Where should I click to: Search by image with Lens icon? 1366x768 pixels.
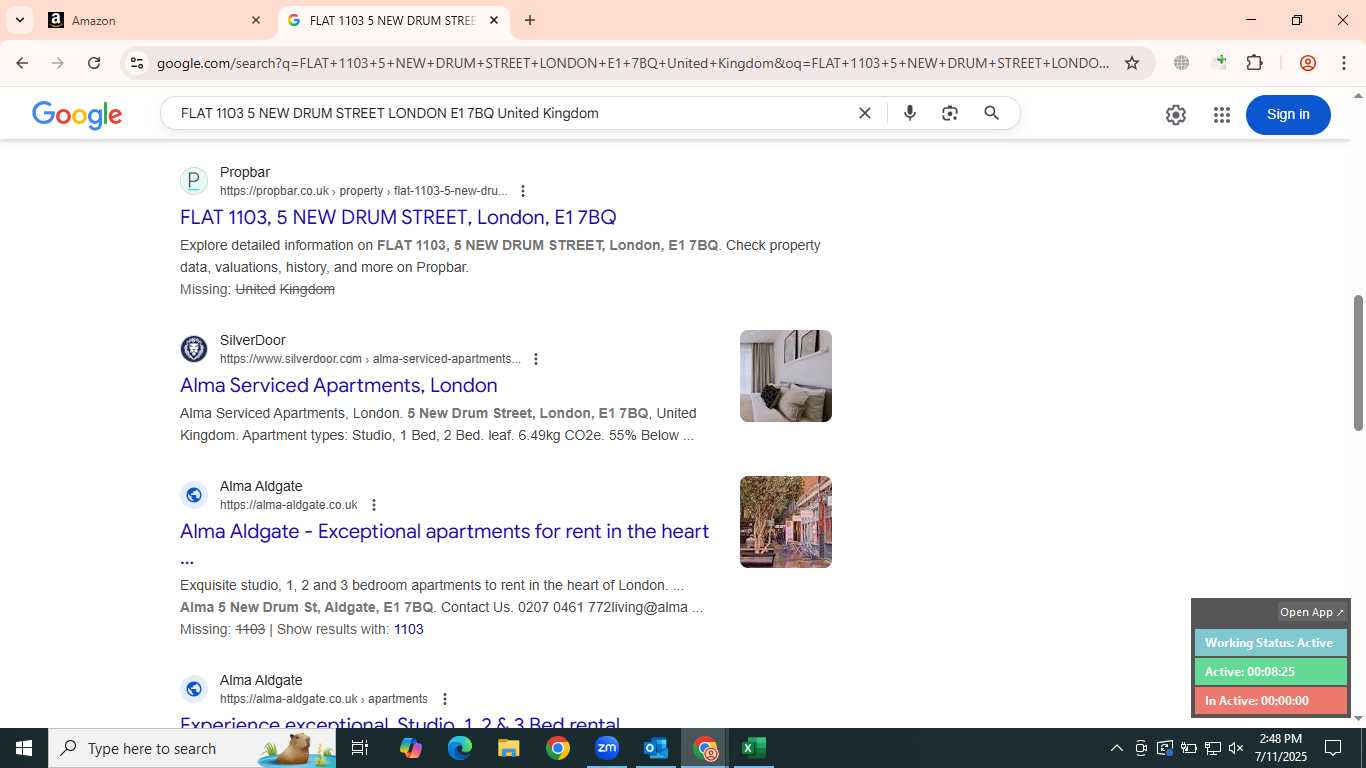pos(950,113)
